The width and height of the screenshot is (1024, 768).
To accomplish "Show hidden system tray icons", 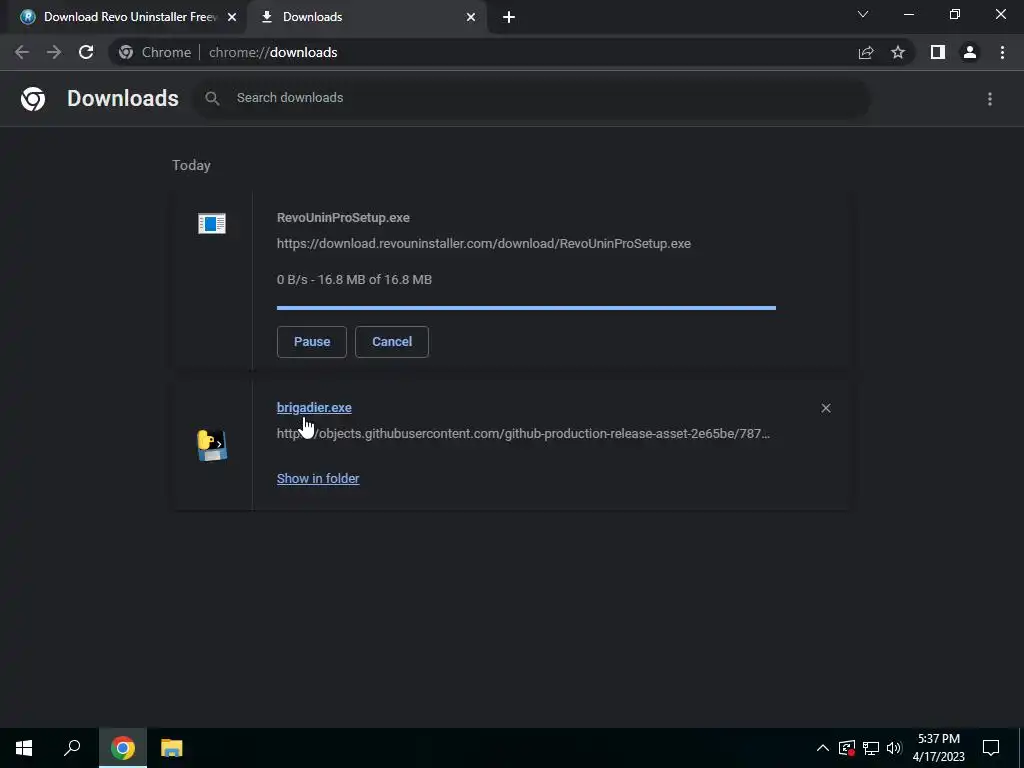I will 823,748.
